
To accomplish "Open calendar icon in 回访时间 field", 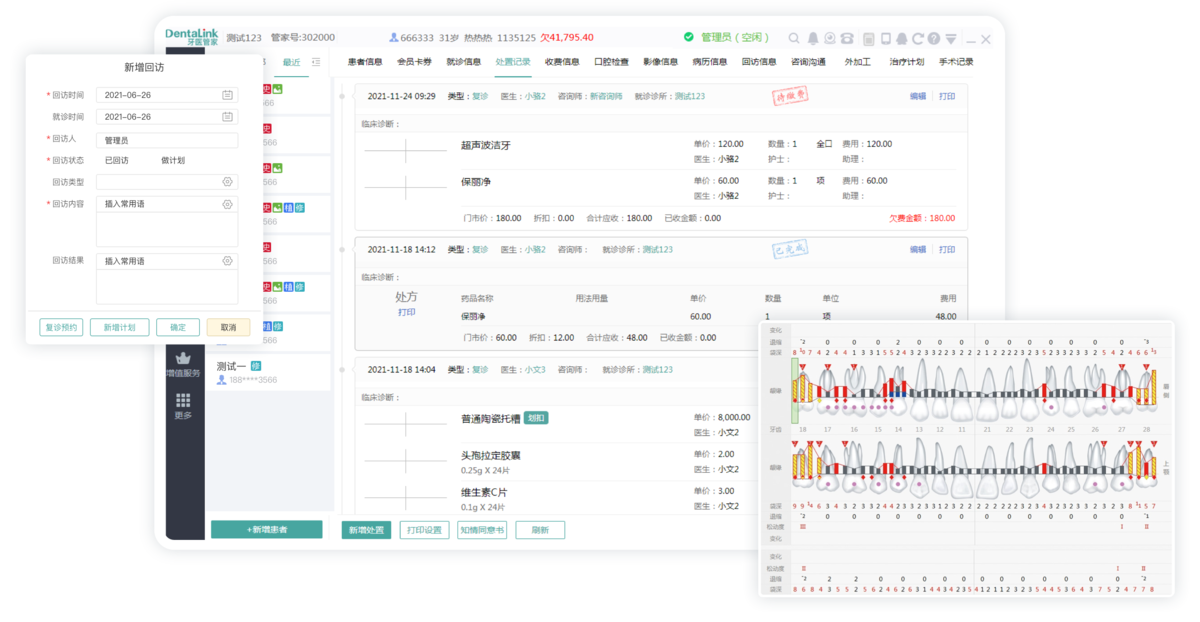I will pyautogui.click(x=227, y=95).
